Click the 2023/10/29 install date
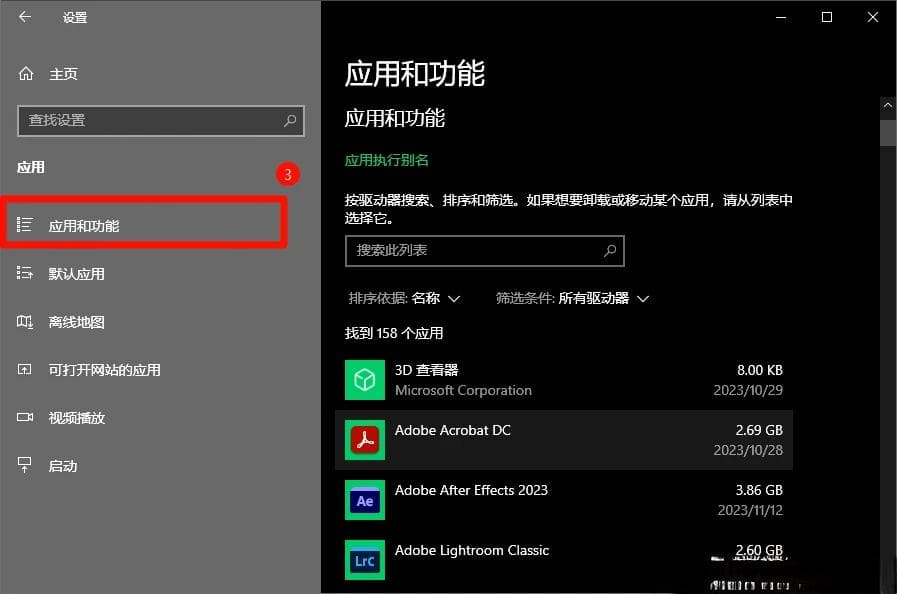This screenshot has width=897, height=594. 748,390
